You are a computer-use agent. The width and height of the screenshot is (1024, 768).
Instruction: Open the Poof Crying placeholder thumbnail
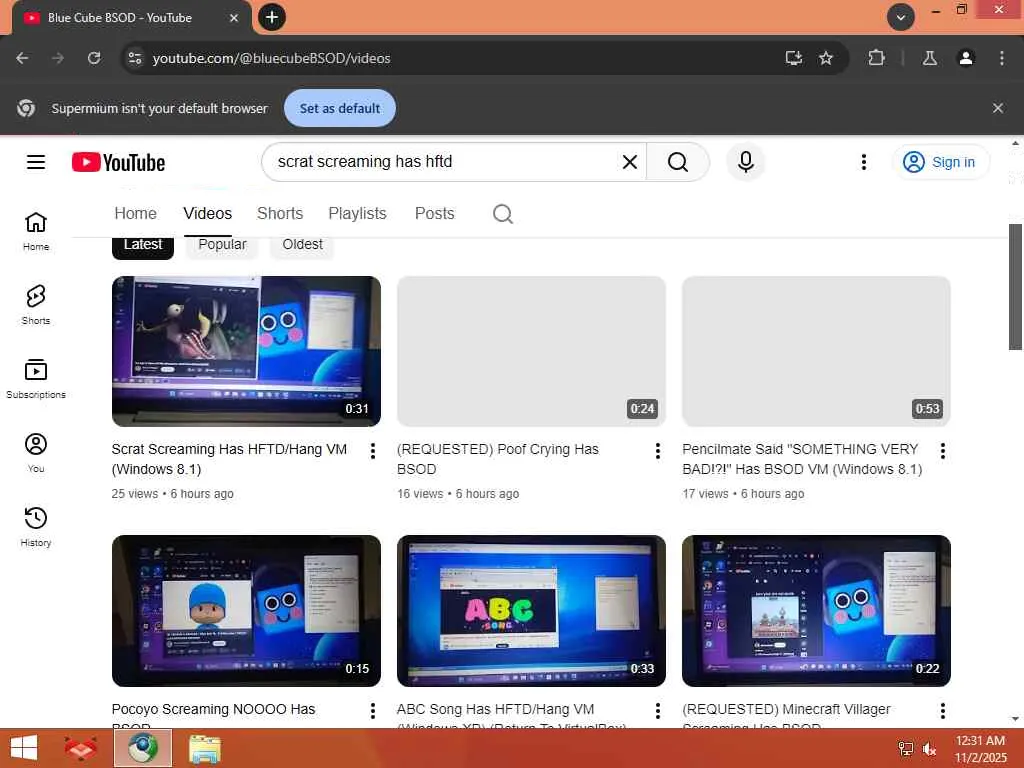[531, 351]
